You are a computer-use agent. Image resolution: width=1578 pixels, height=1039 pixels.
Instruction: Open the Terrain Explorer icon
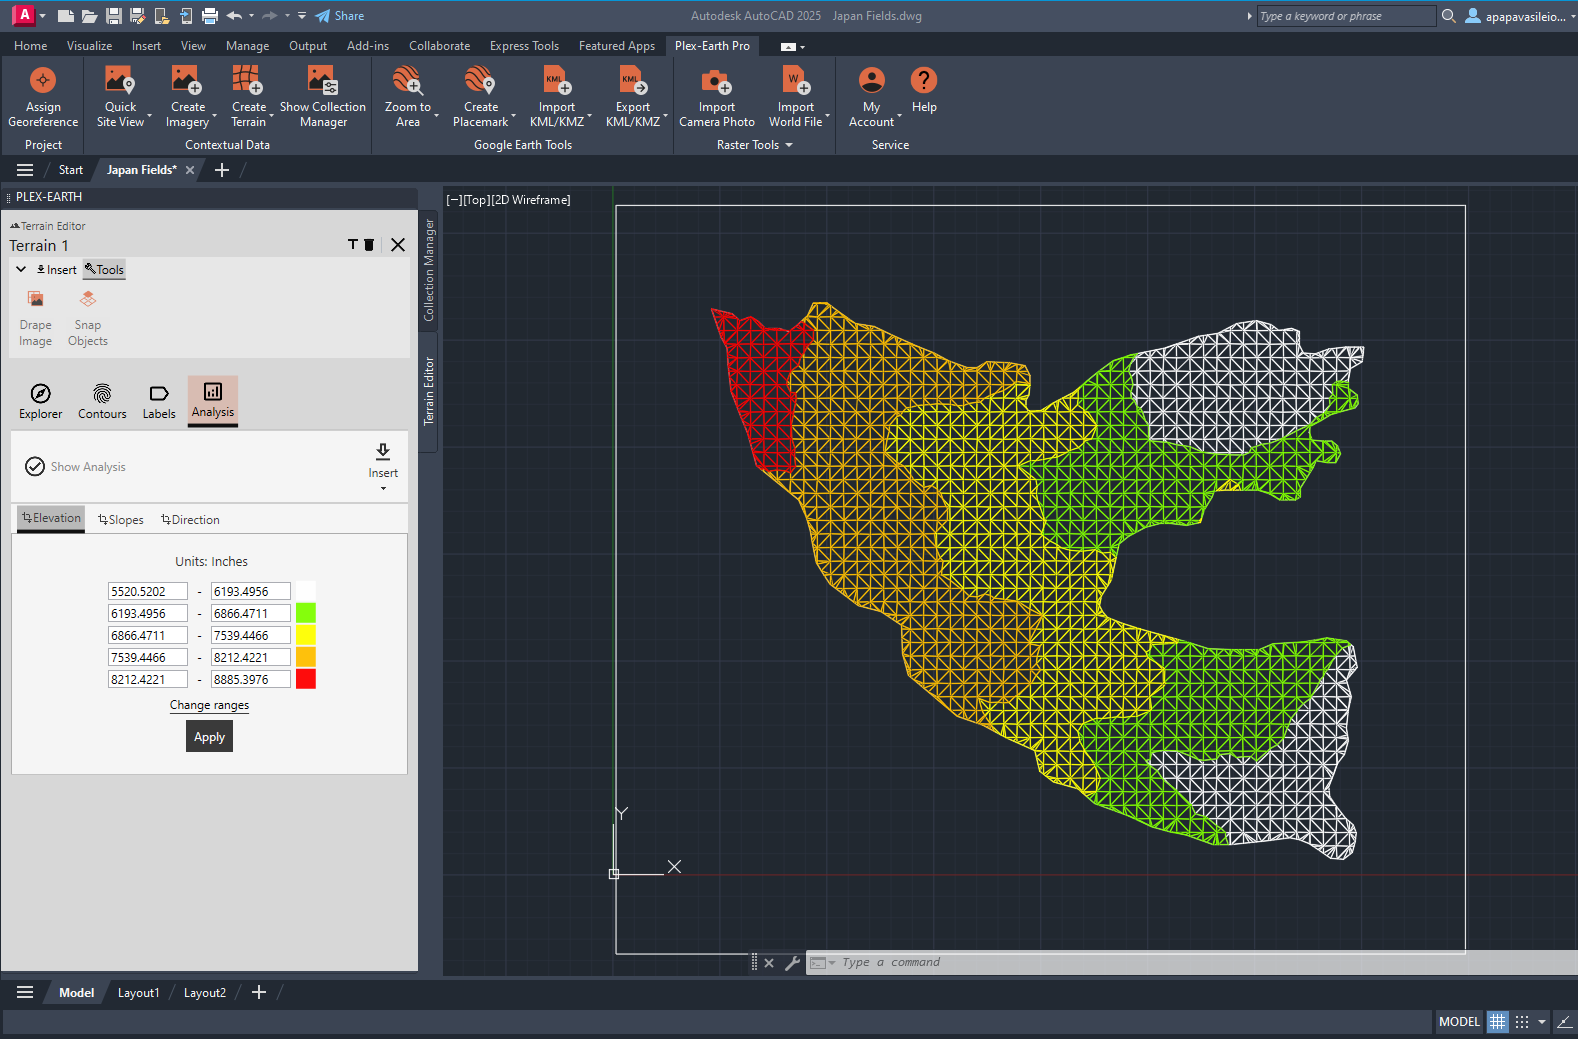pyautogui.click(x=40, y=394)
